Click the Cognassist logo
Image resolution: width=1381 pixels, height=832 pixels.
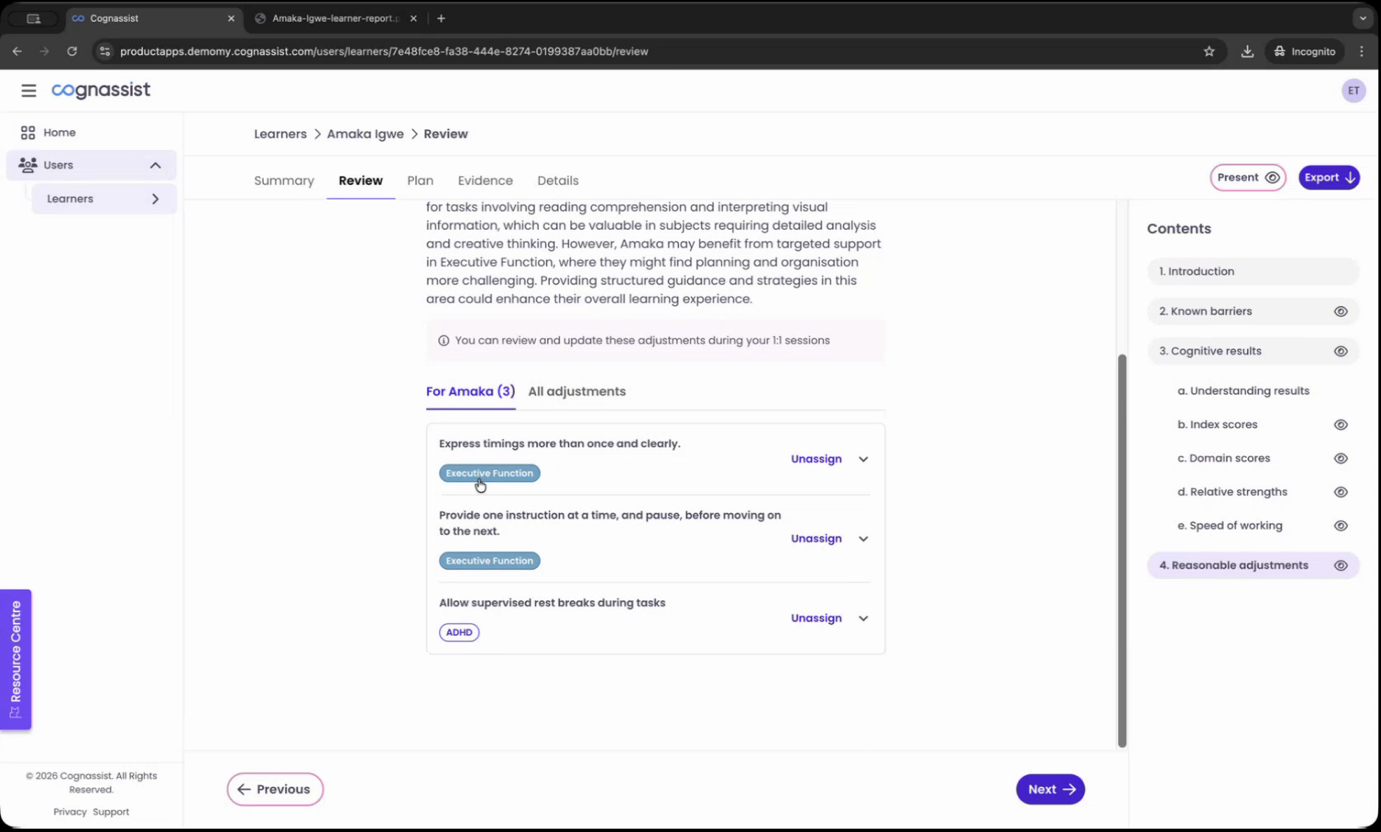tap(101, 90)
